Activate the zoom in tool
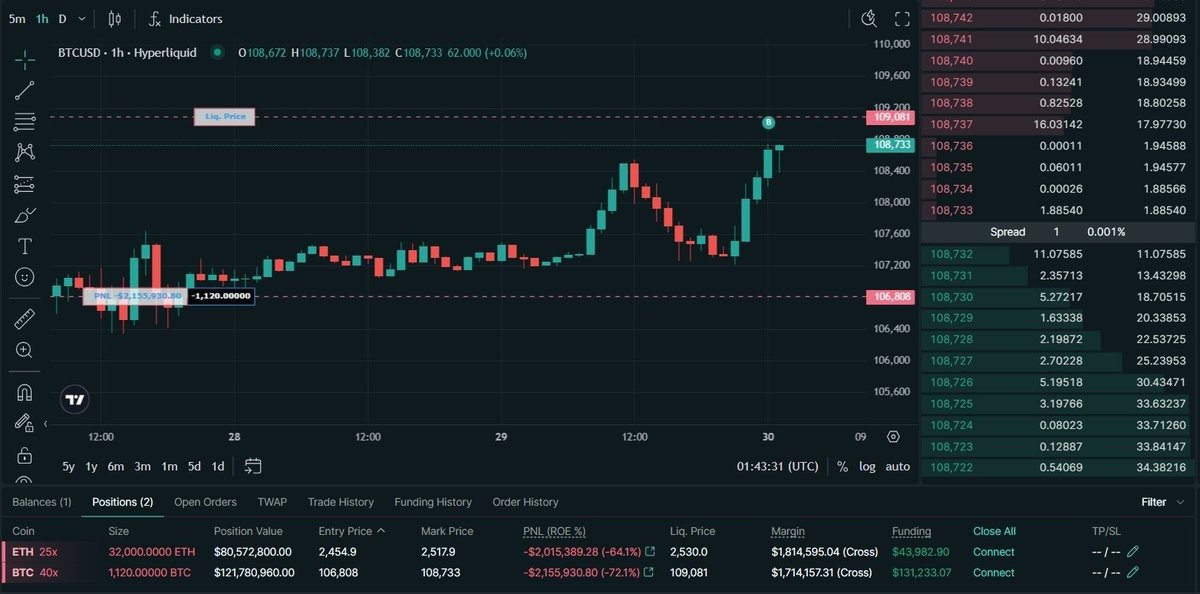Viewport: 1200px width, 594px height. (24, 350)
